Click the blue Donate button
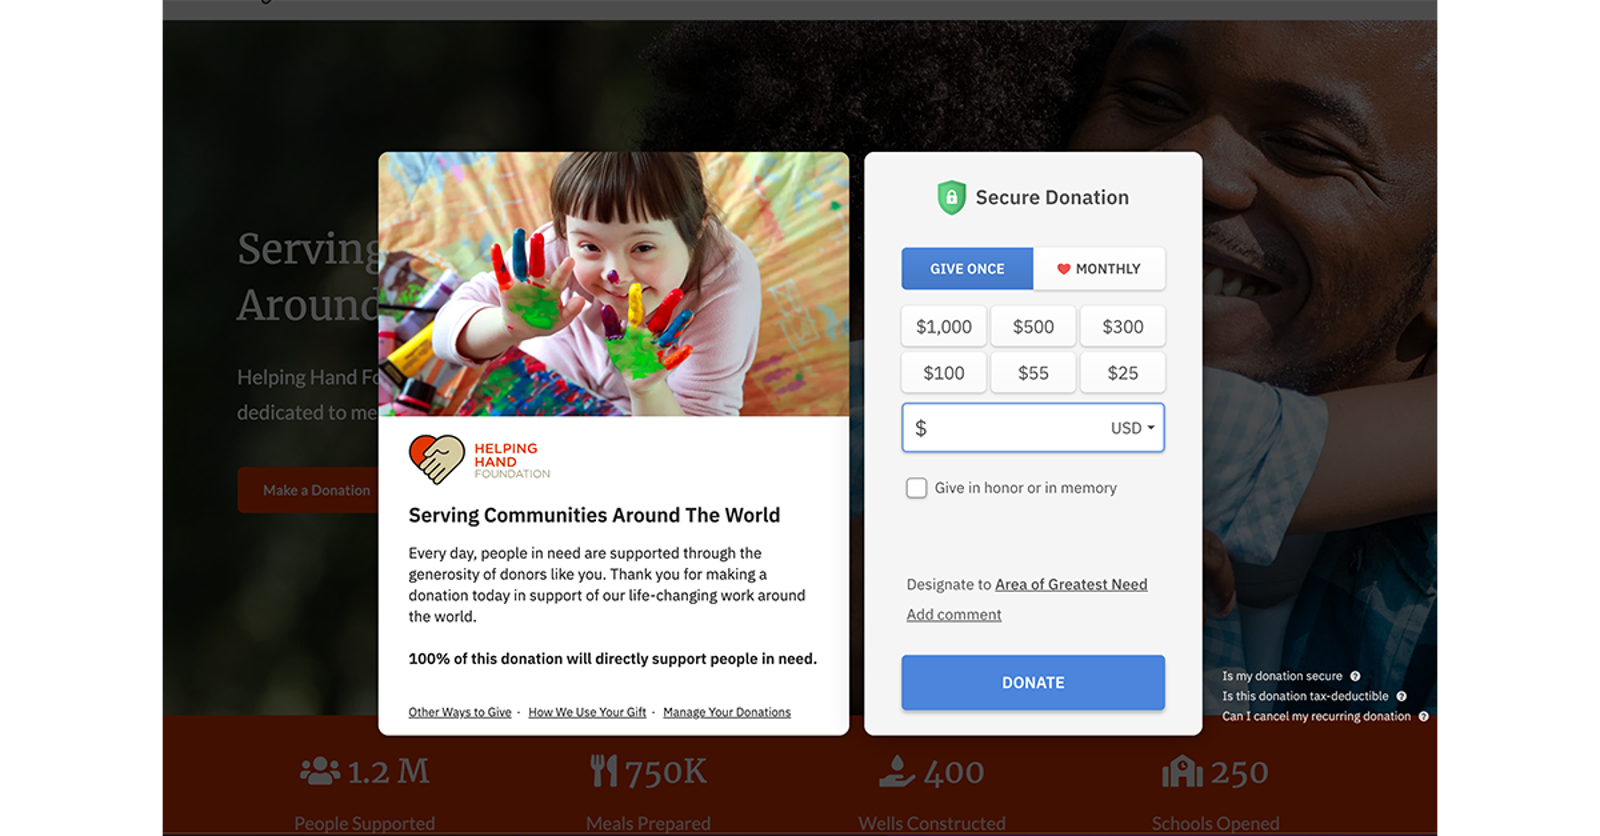This screenshot has height=836, width=1600. tap(1033, 683)
